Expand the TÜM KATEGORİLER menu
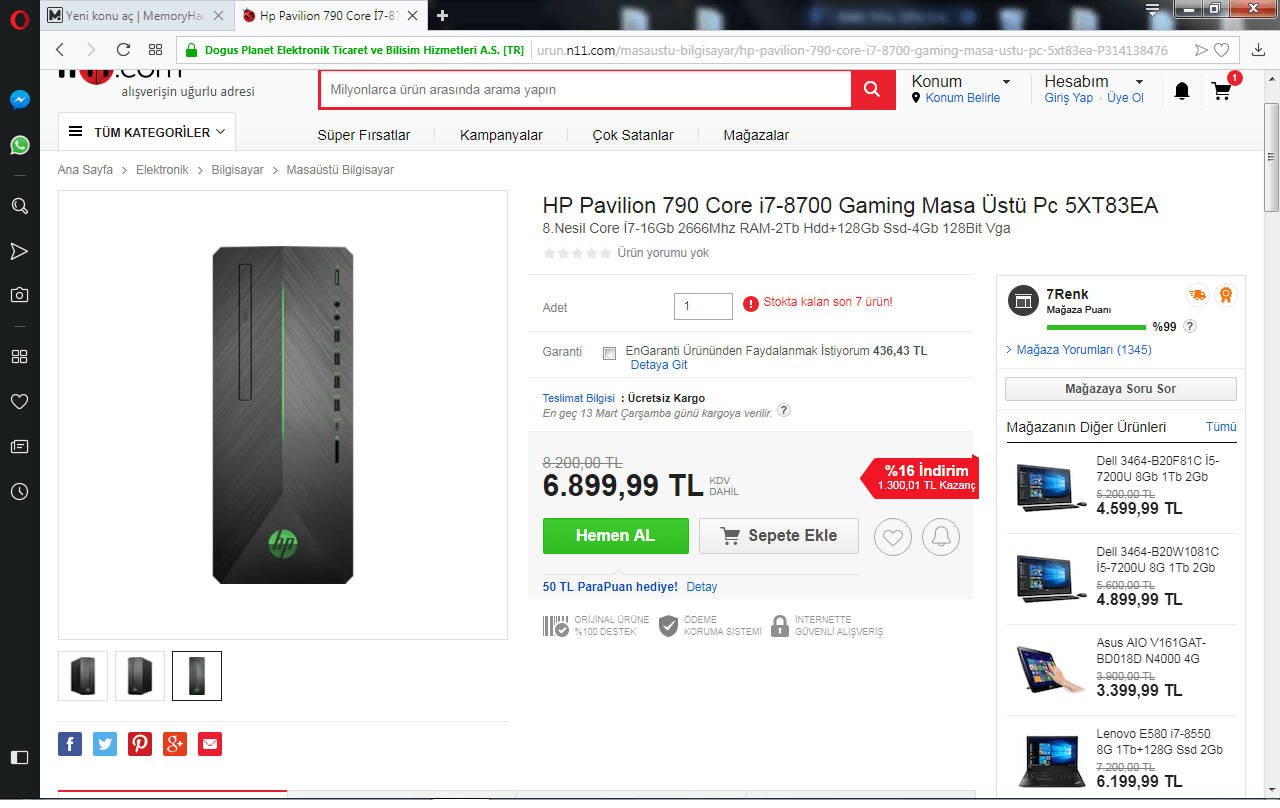Image resolution: width=1280 pixels, height=808 pixels. [x=147, y=132]
